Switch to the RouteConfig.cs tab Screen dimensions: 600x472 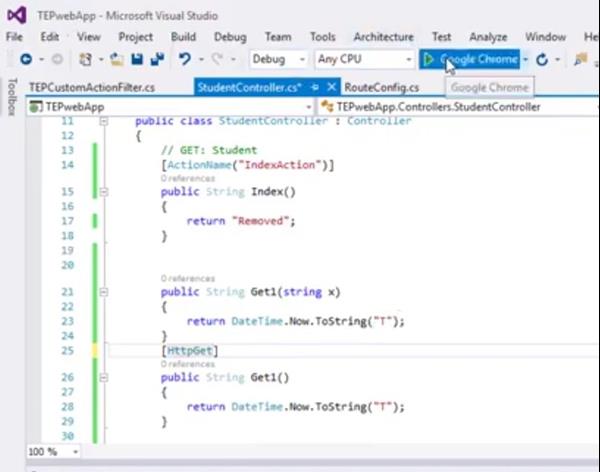[x=381, y=88]
